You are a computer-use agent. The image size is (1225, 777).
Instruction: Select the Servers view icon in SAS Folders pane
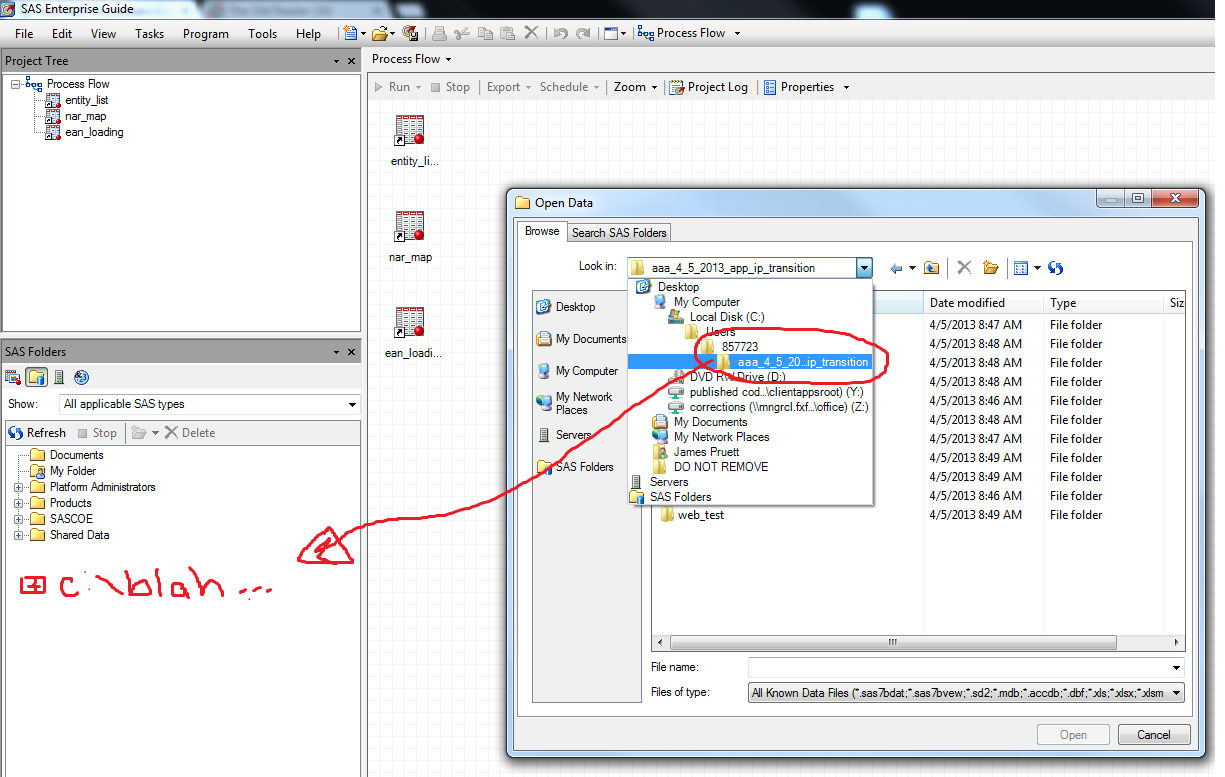tap(59, 377)
